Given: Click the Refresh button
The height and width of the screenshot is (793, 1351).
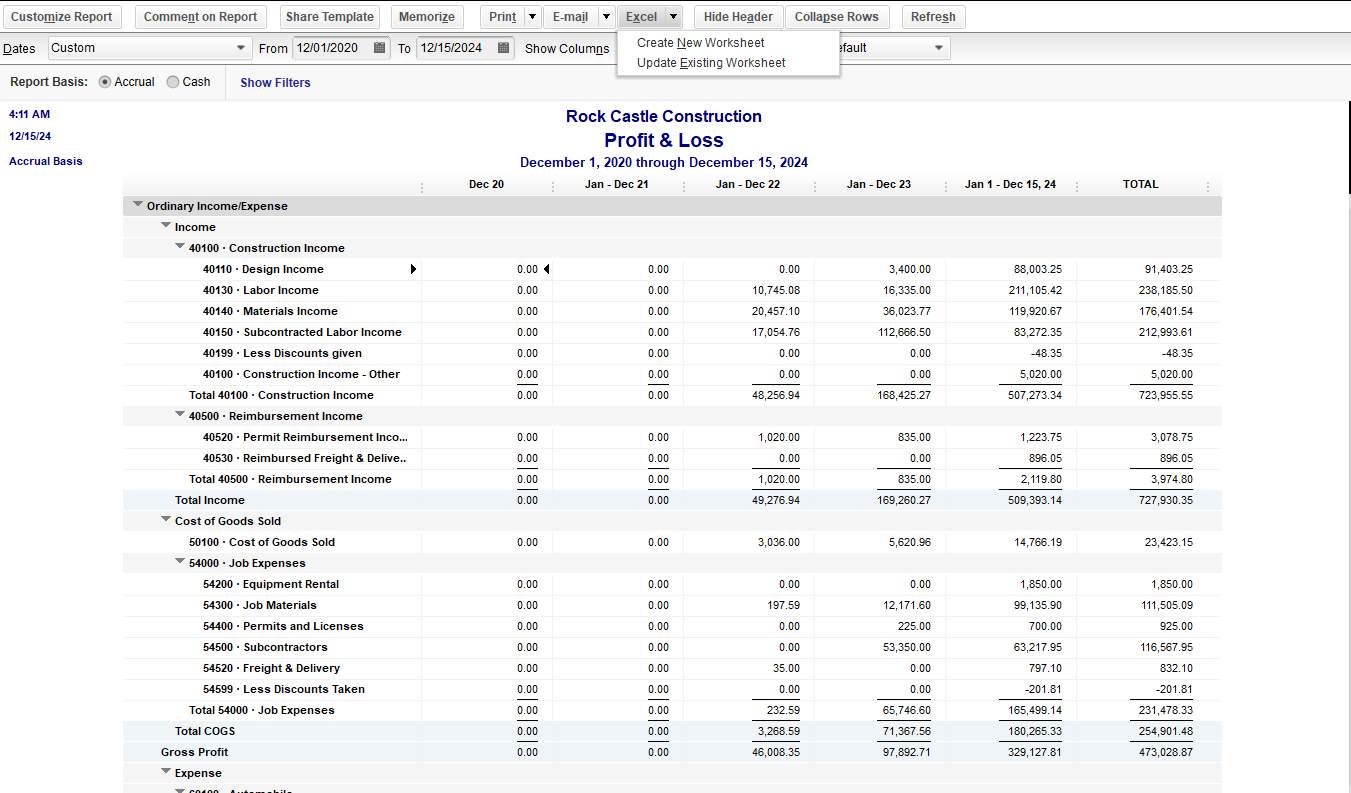Looking at the screenshot, I should [x=933, y=17].
